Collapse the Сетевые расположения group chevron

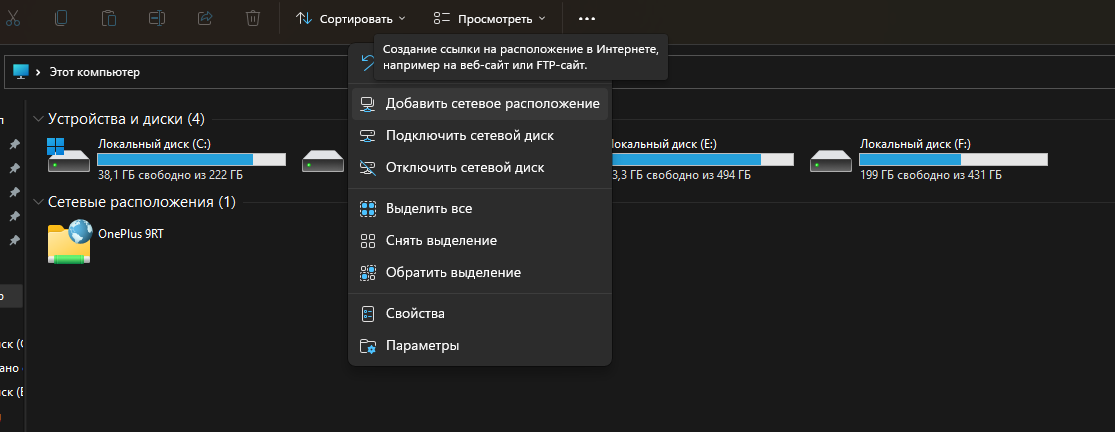[x=39, y=202]
